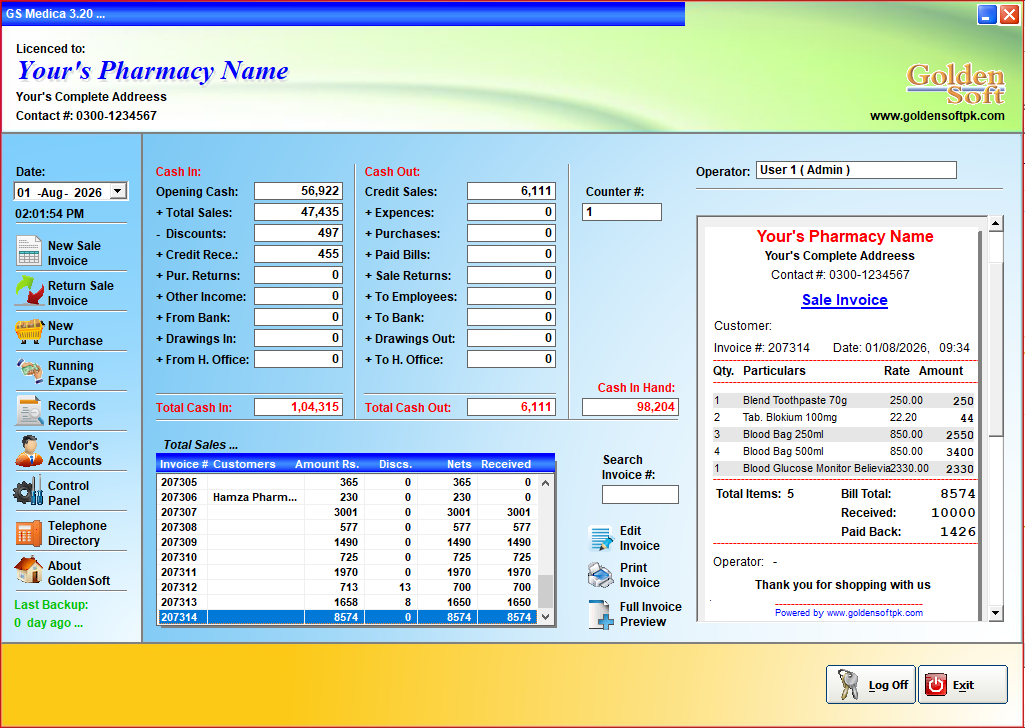
Task: Click the Opening Cash value field
Action: 298,191
